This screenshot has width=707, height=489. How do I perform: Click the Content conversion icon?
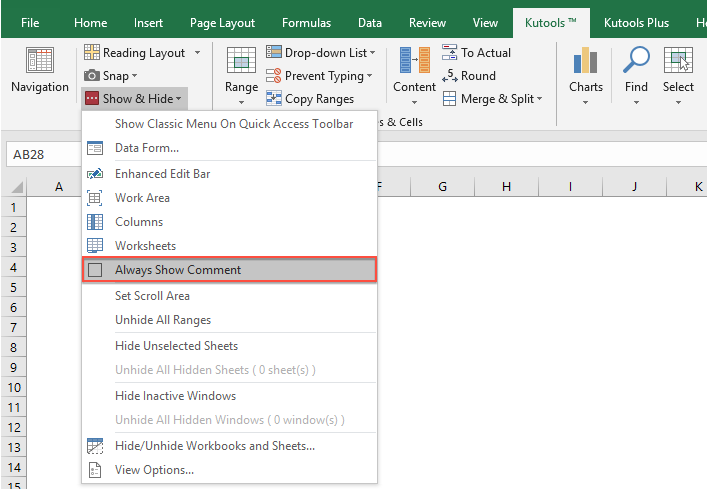coord(414,60)
